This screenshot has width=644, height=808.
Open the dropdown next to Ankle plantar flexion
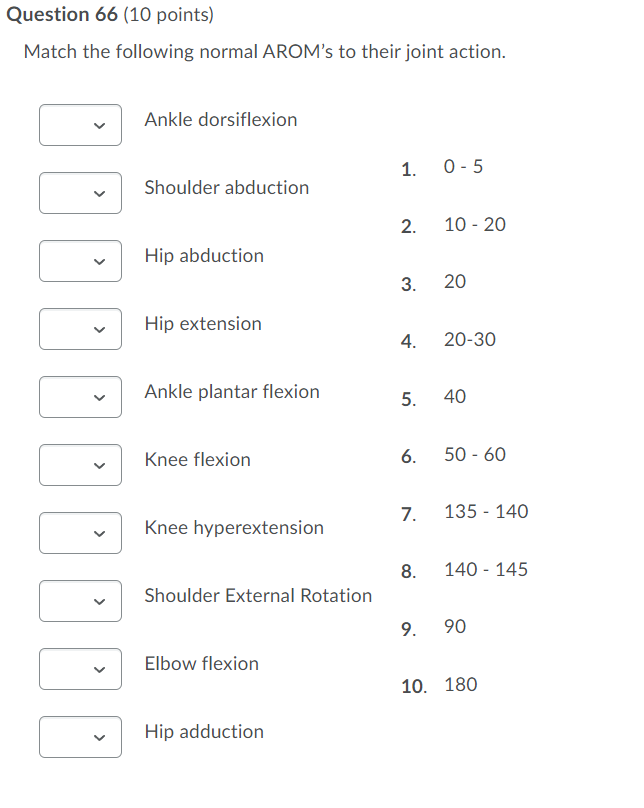[80, 397]
